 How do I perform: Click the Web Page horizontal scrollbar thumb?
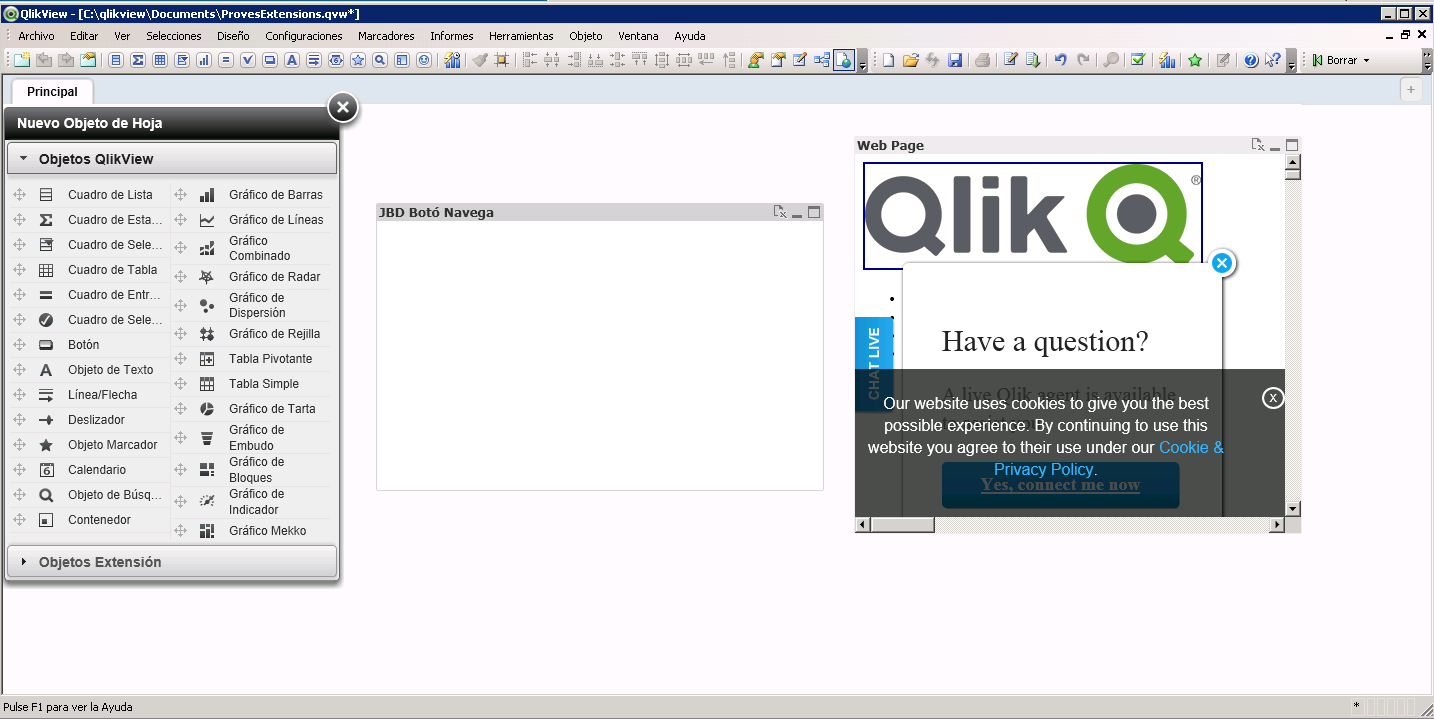pos(902,525)
